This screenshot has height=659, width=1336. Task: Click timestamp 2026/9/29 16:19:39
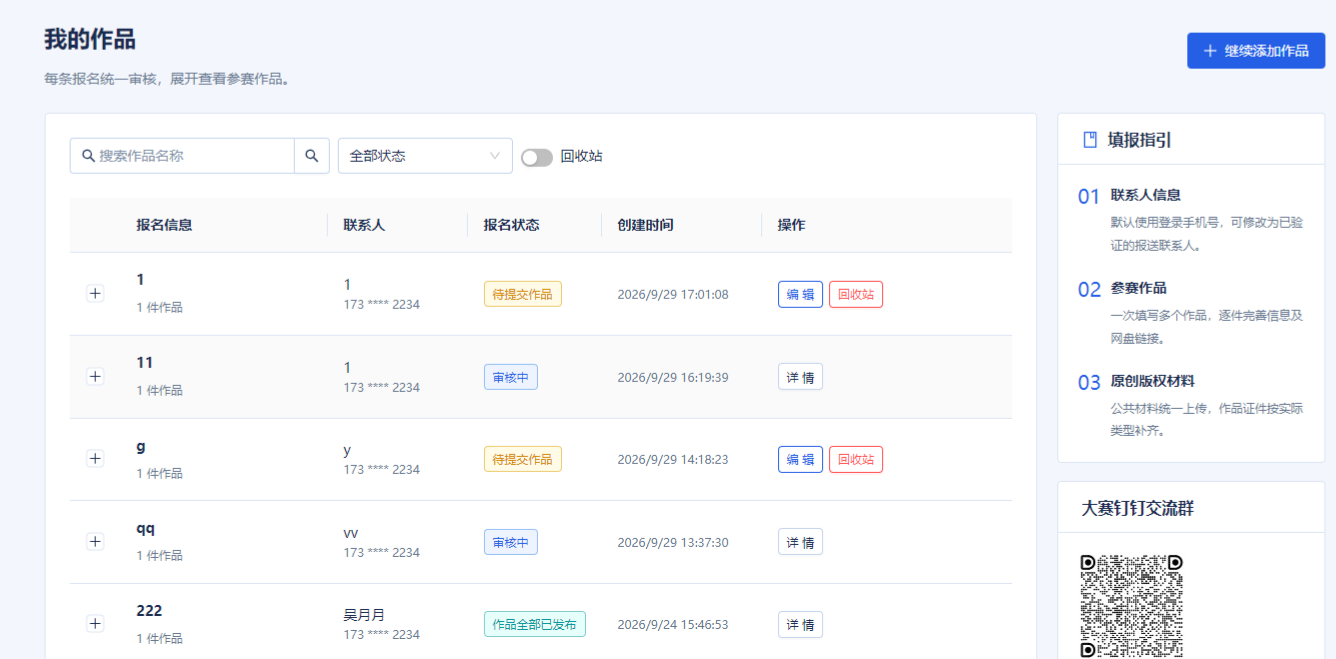click(672, 377)
